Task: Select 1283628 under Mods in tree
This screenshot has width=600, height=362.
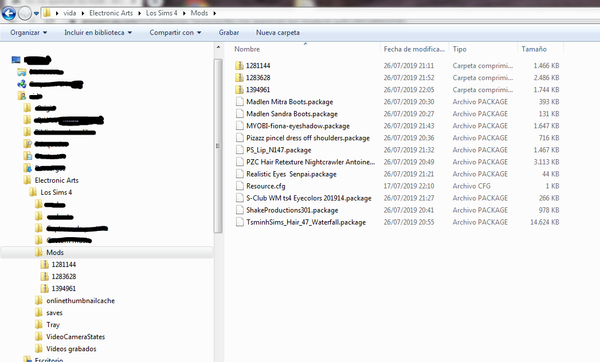Action: [64, 276]
